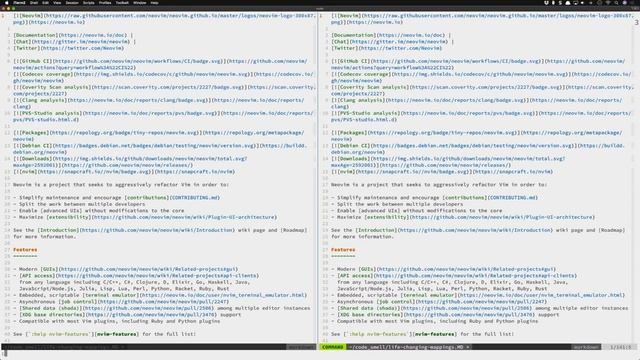Click the Downloads badge line in left pane
This screenshot has height=360, width=640.
(130, 162)
